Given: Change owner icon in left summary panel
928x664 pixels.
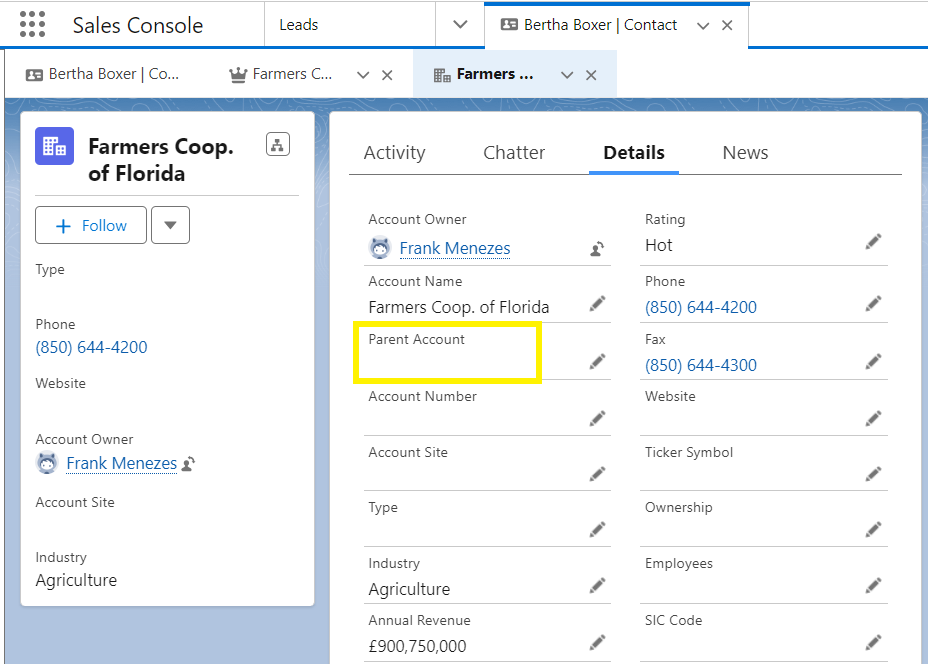Looking at the screenshot, I should [x=188, y=463].
